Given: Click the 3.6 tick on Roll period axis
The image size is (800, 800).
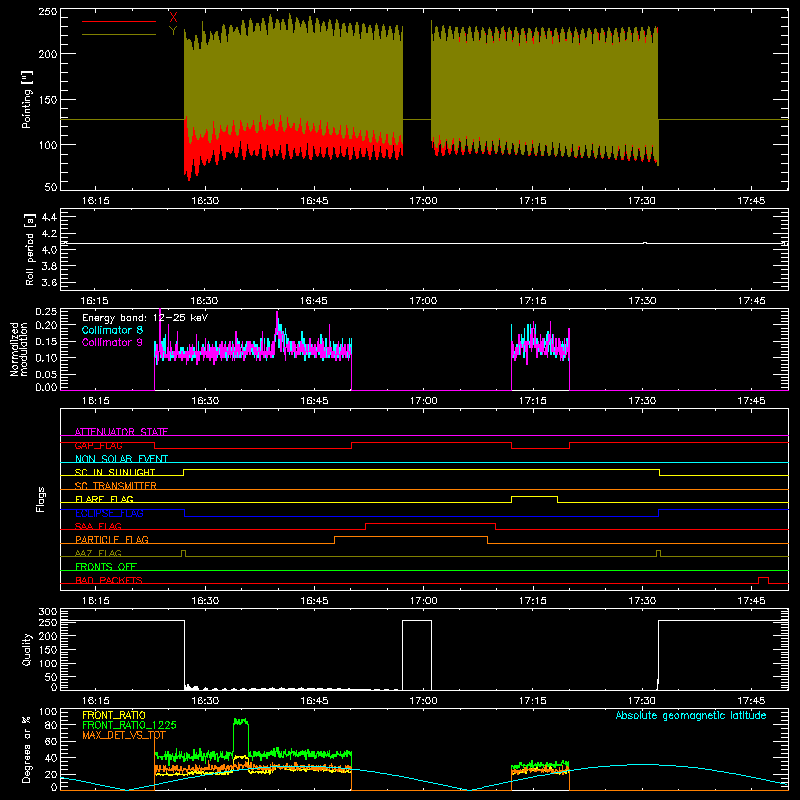Looking at the screenshot, I should click(49, 283).
